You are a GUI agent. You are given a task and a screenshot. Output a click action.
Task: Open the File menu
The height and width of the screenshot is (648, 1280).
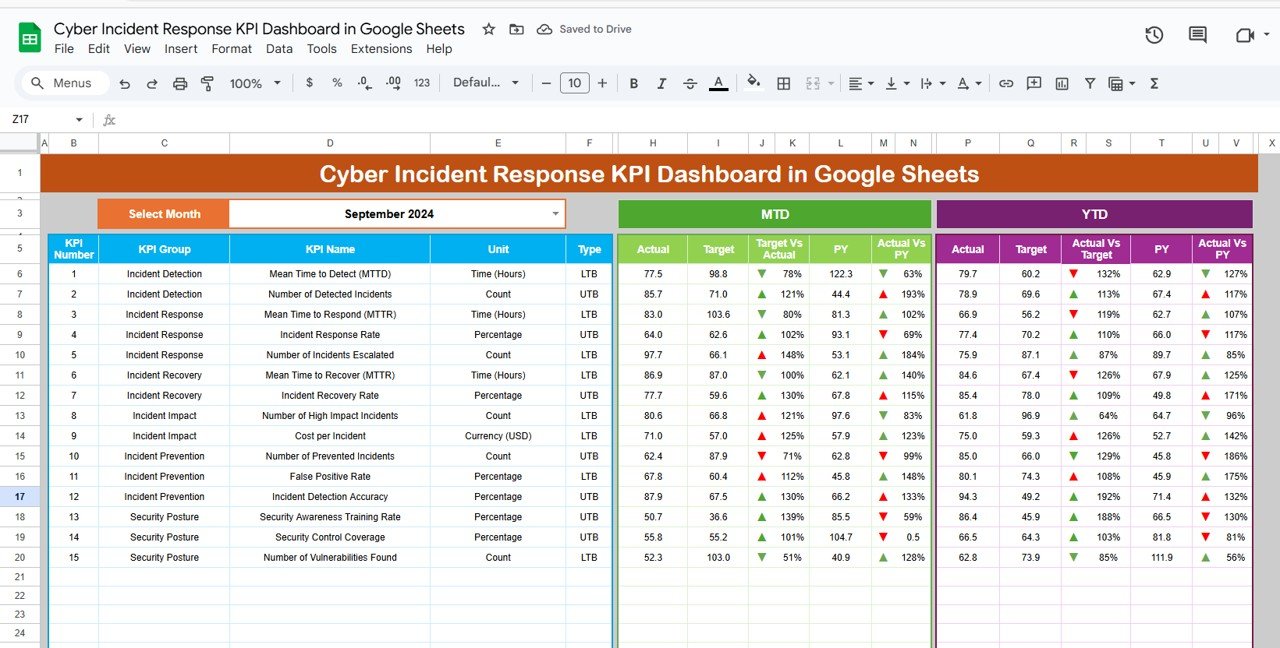click(64, 48)
